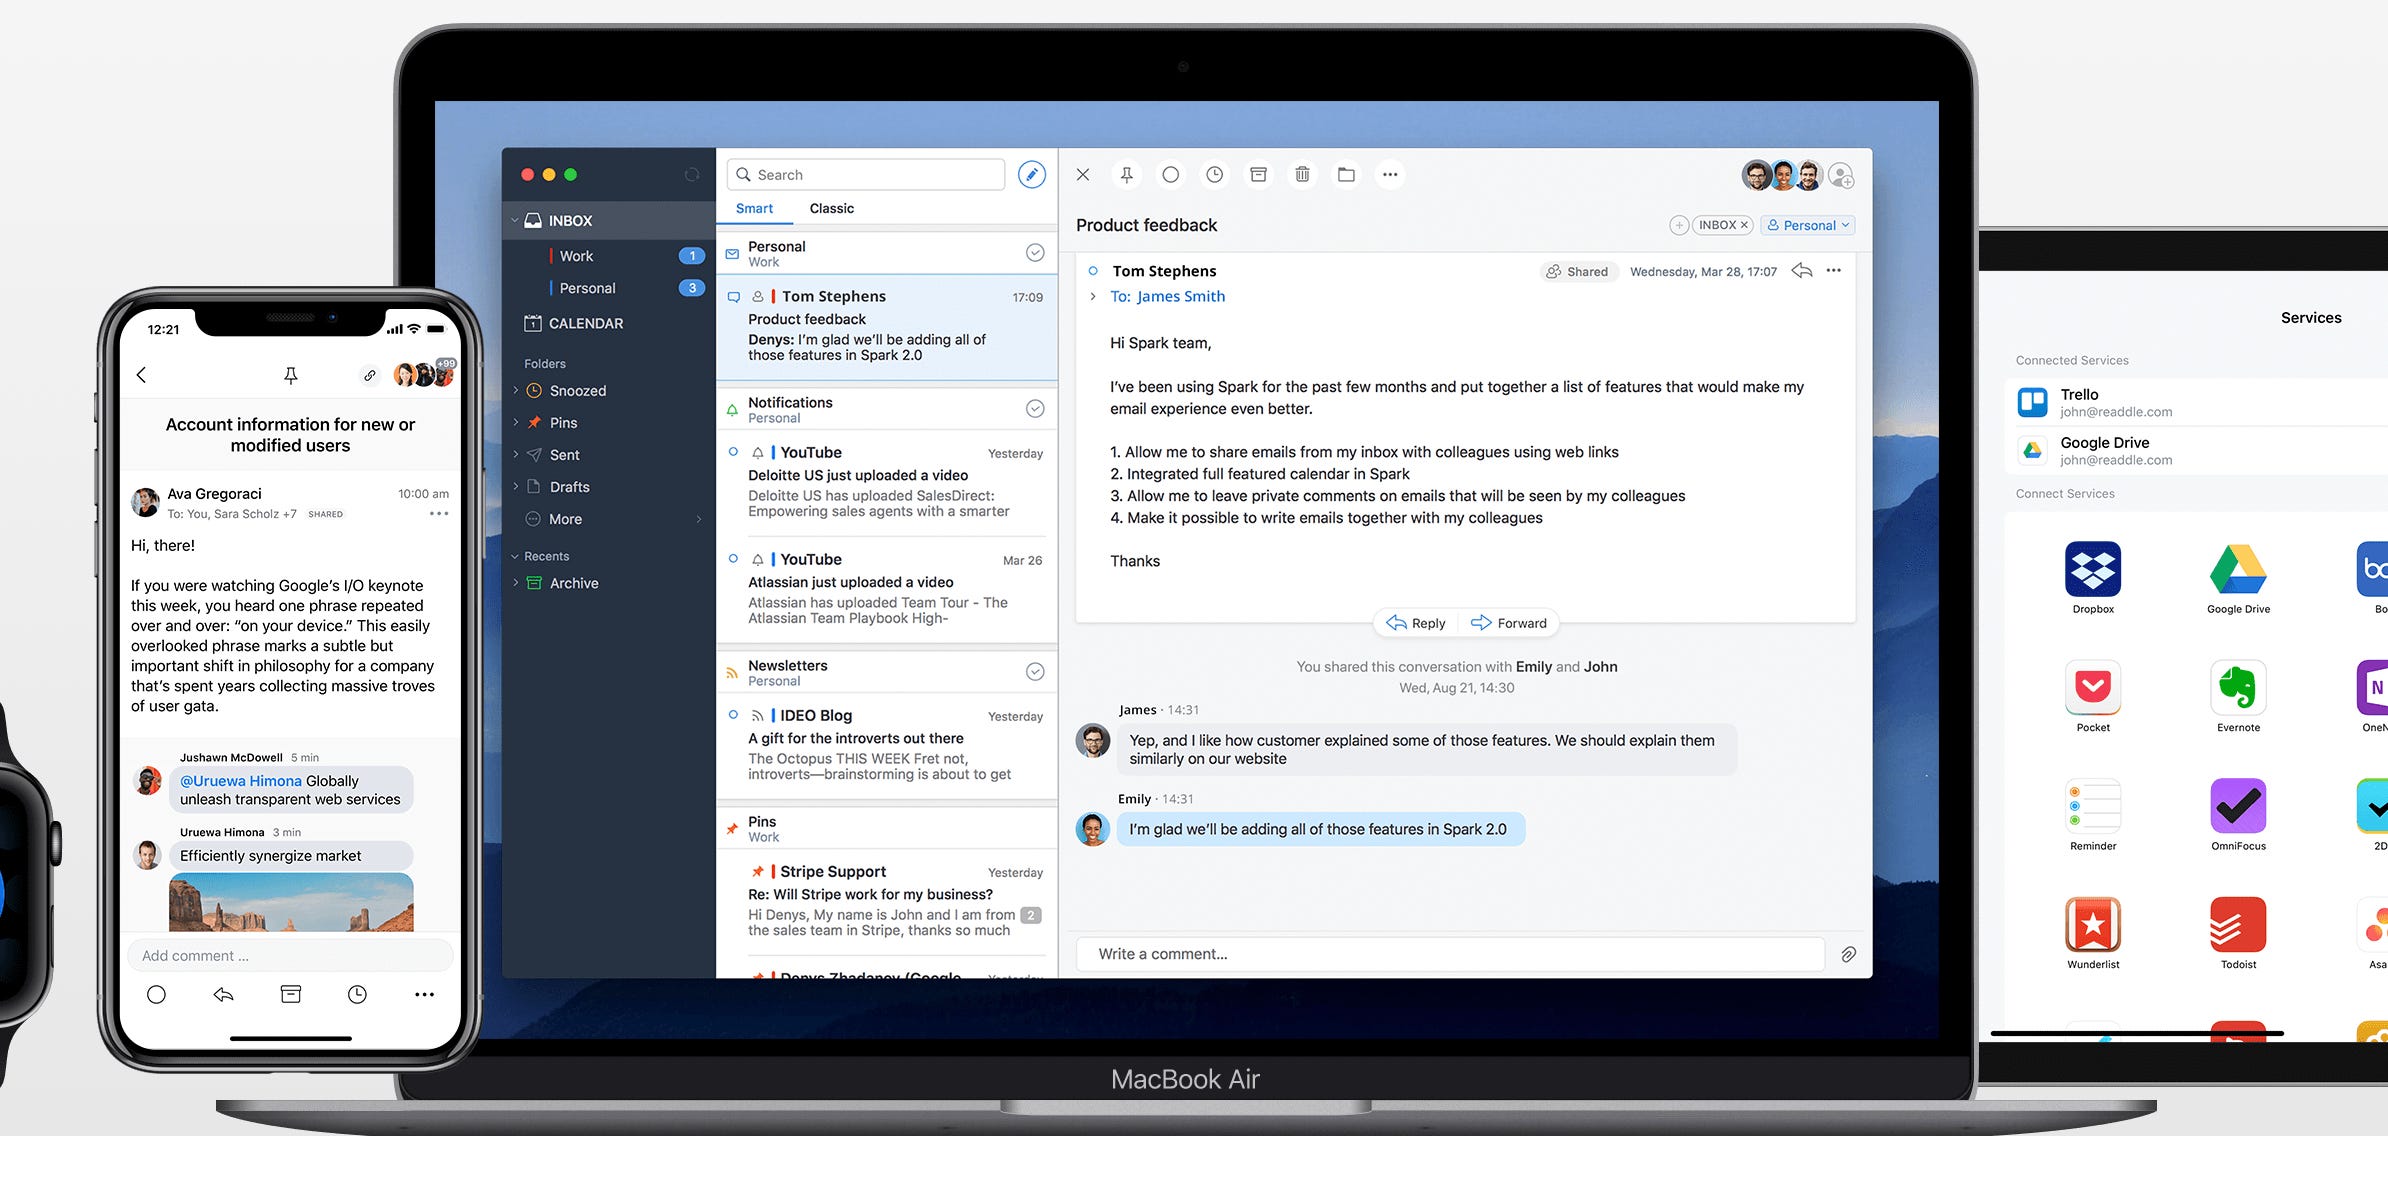The image size is (2388, 1180).
Task: Open the Personal account dropdown tag
Action: [x=1808, y=225]
